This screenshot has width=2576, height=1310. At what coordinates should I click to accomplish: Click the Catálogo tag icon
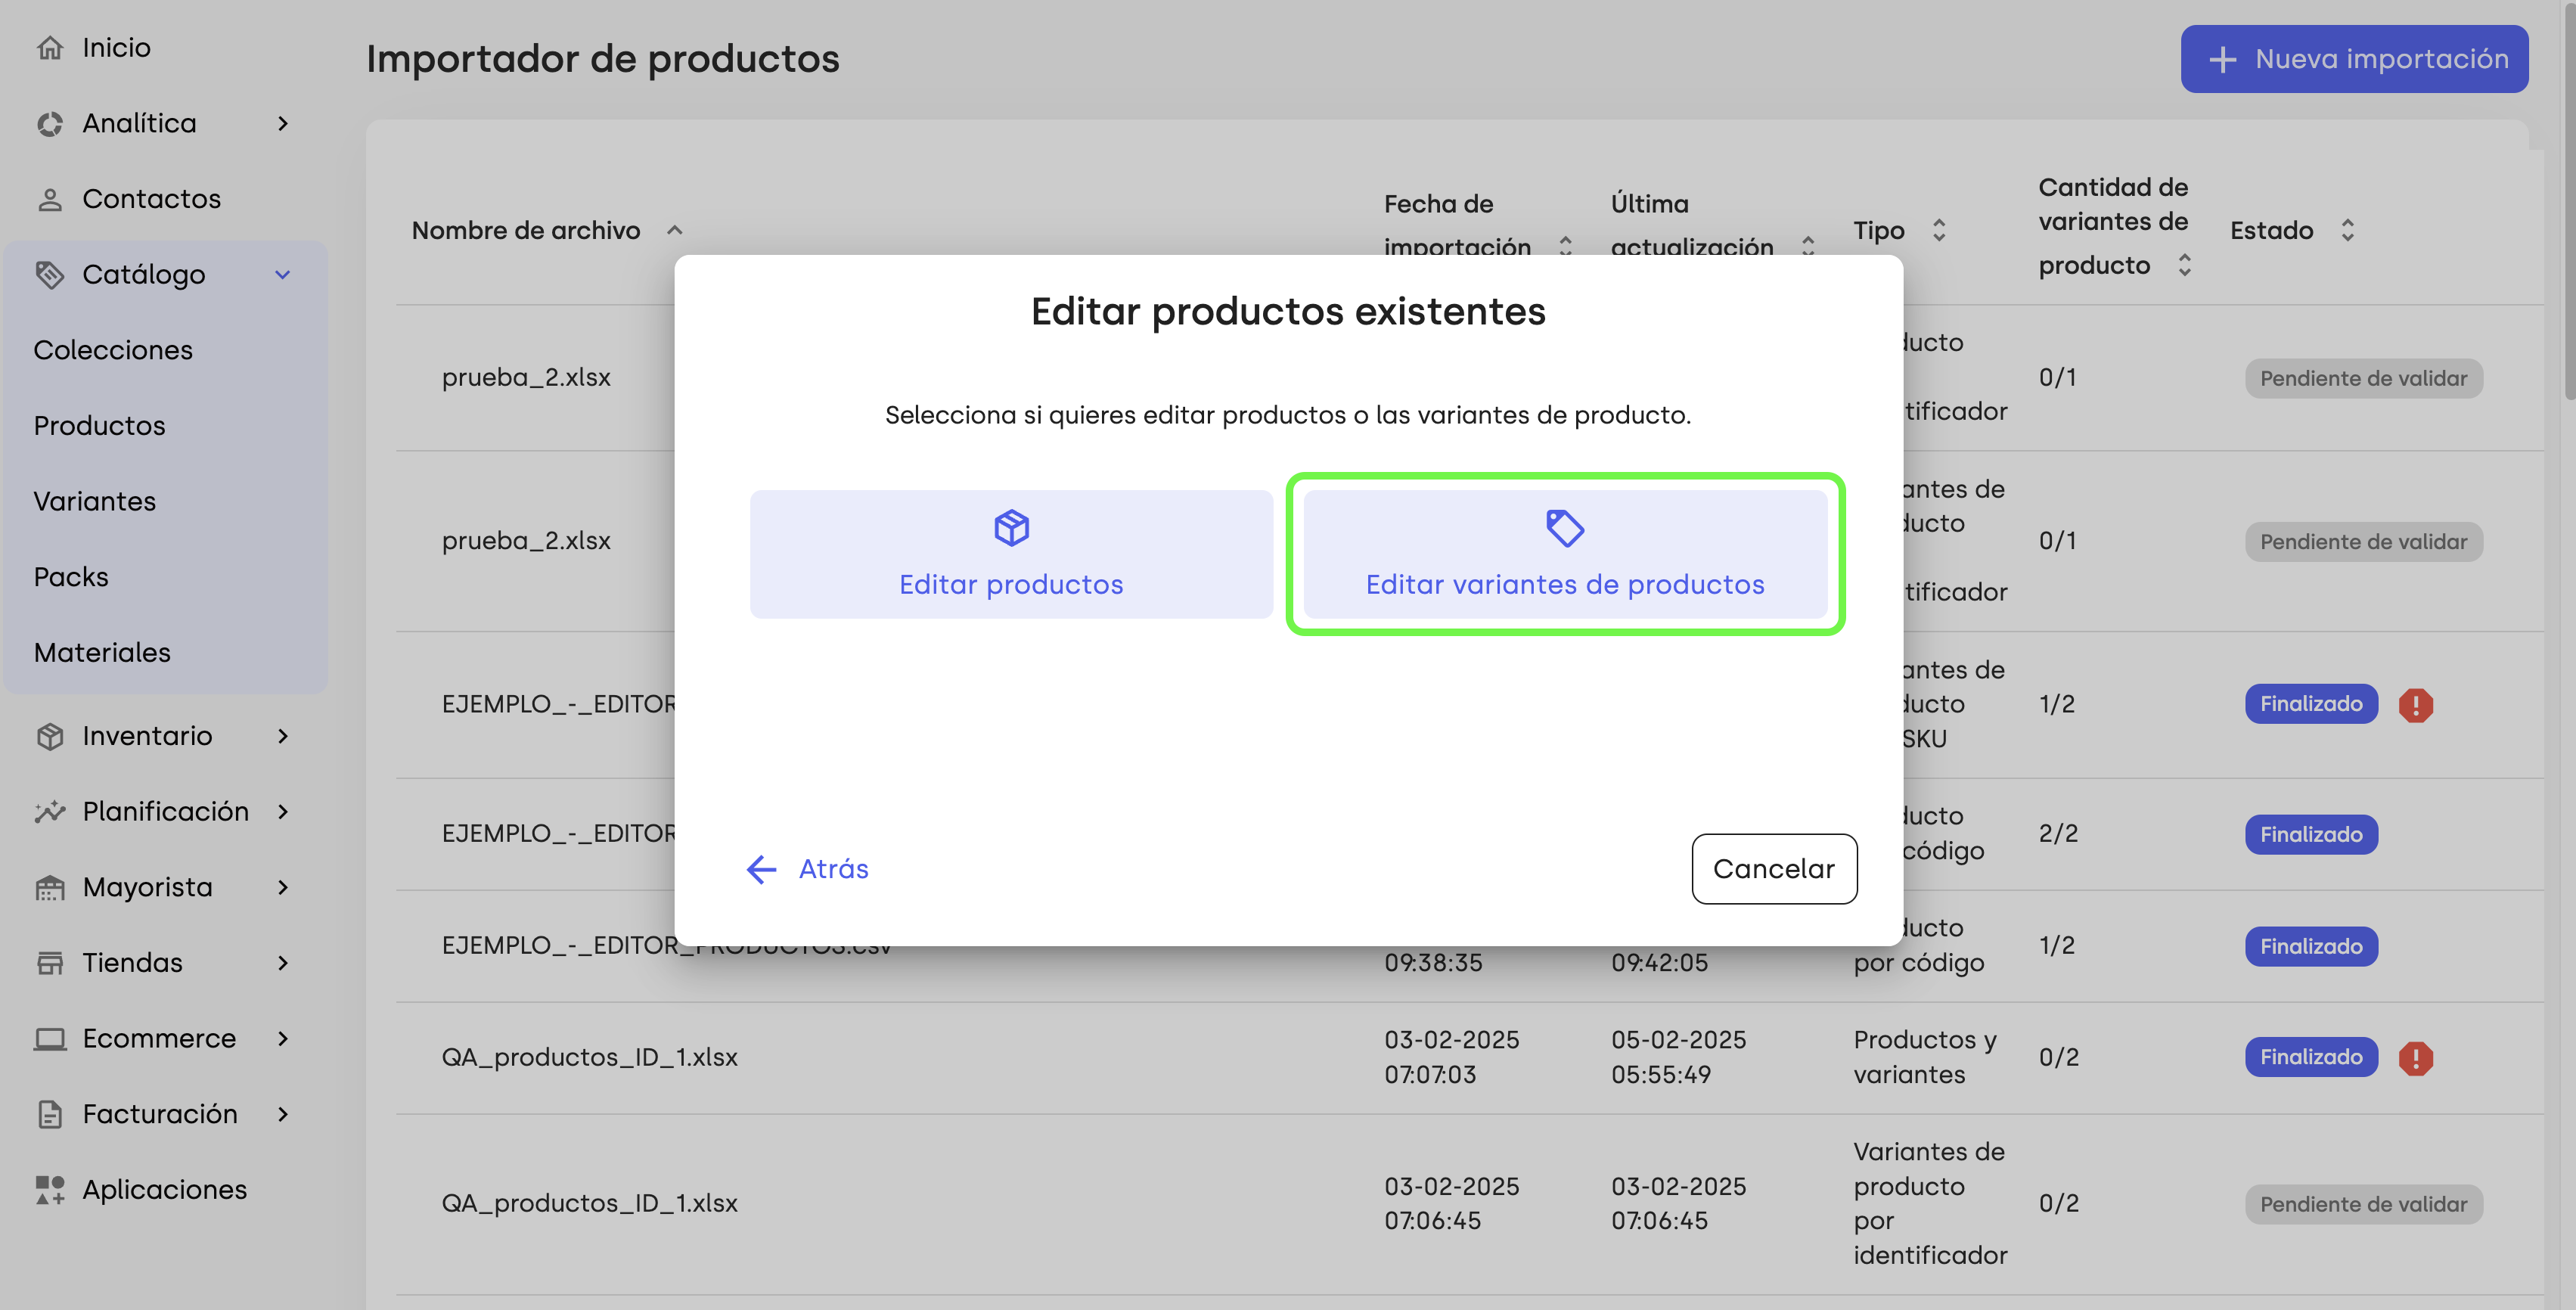click(50, 274)
